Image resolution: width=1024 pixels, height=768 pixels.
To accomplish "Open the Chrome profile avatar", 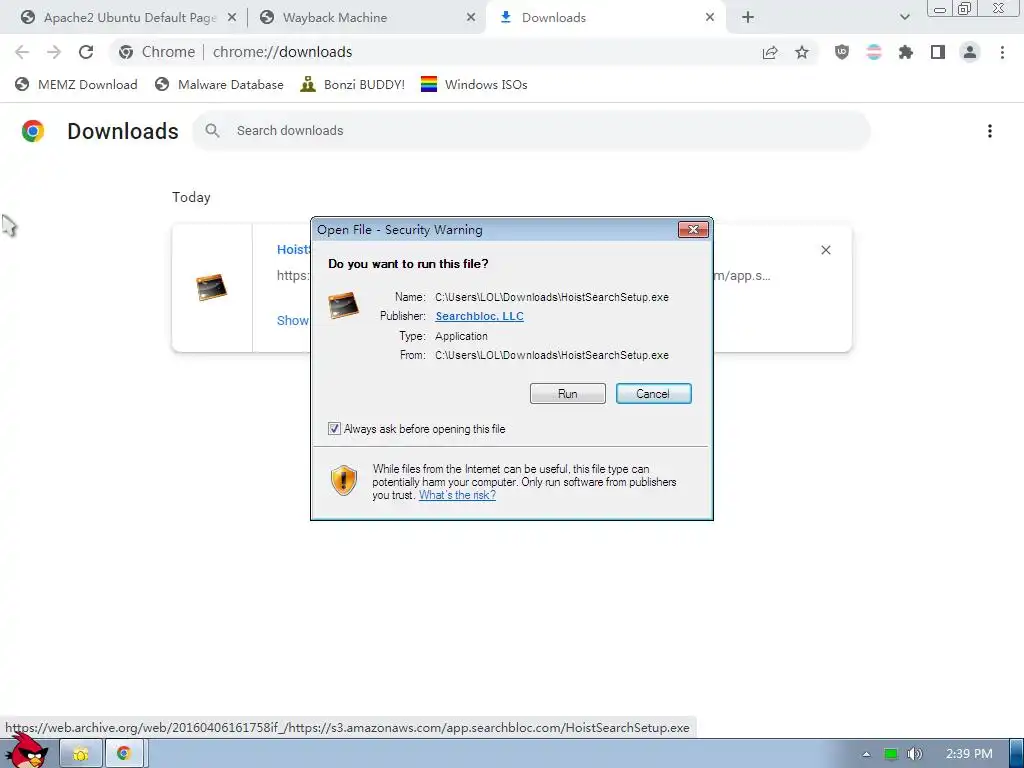I will 970,52.
